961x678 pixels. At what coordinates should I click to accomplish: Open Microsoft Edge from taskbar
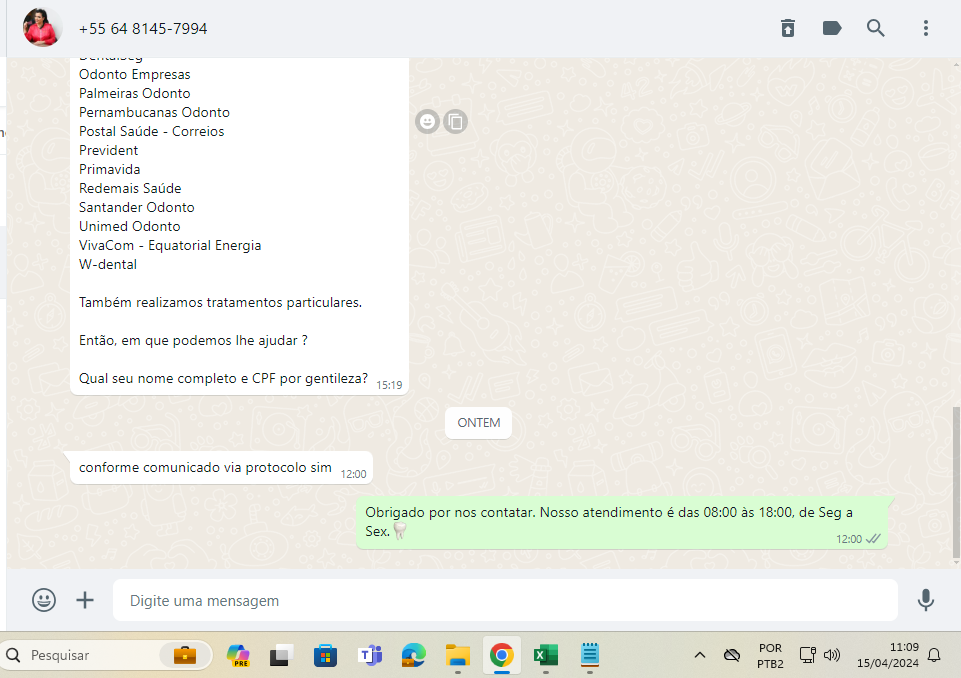click(414, 655)
